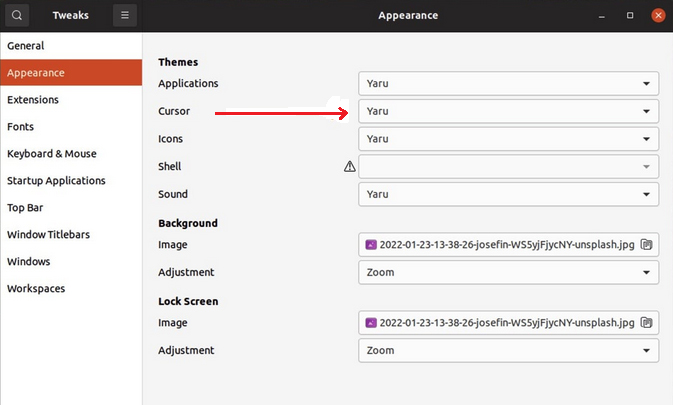Viewport: 673px width, 405px height.
Task: Click the Icons label
Action: coord(170,139)
